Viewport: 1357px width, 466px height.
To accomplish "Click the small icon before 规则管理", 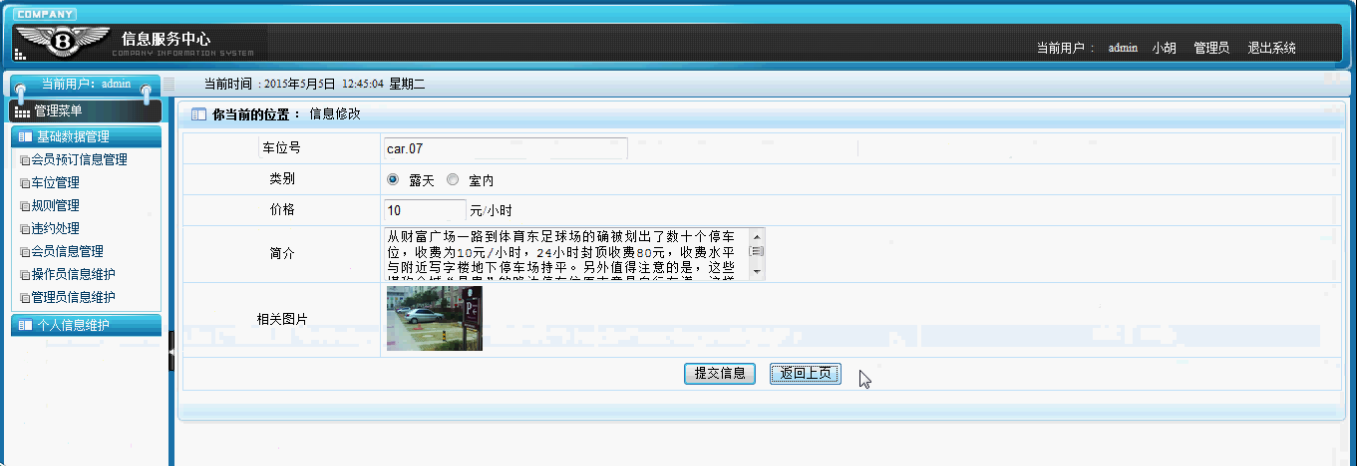I will pos(25,207).
